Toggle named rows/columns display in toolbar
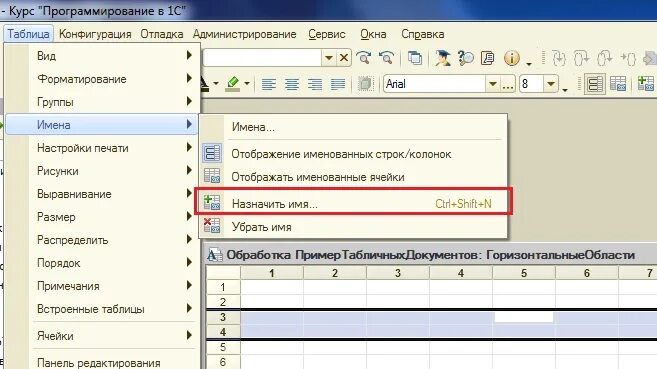 tap(595, 84)
